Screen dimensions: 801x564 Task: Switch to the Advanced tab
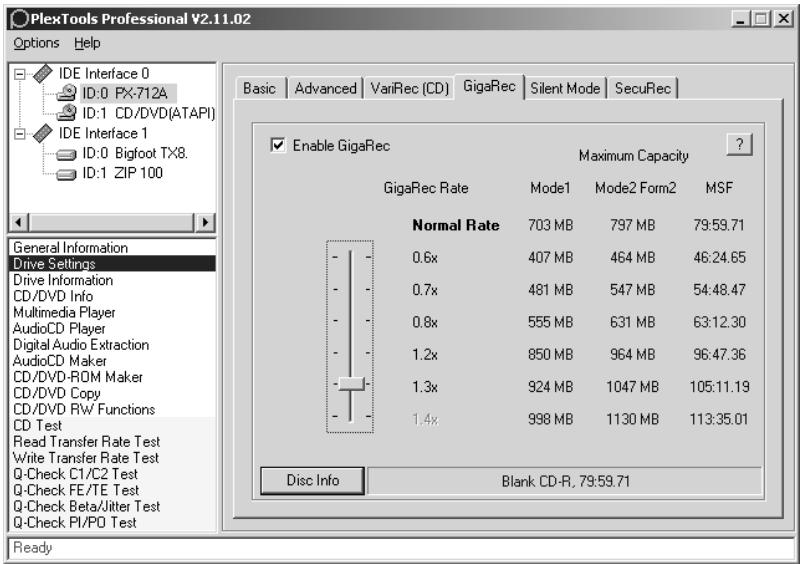[325, 88]
